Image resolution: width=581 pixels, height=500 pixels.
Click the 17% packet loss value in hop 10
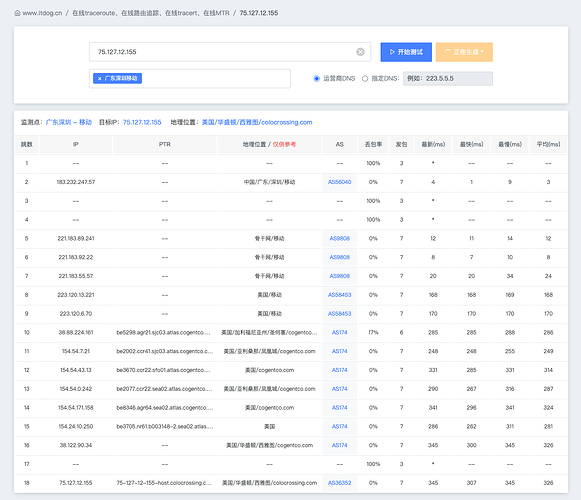coord(373,332)
